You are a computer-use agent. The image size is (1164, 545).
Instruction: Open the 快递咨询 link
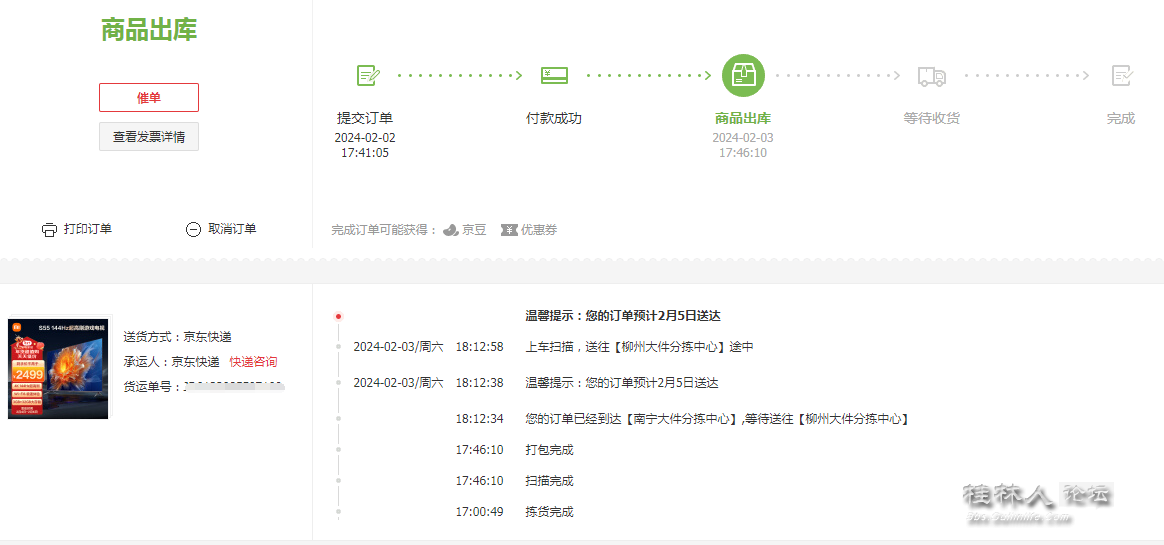point(253,362)
